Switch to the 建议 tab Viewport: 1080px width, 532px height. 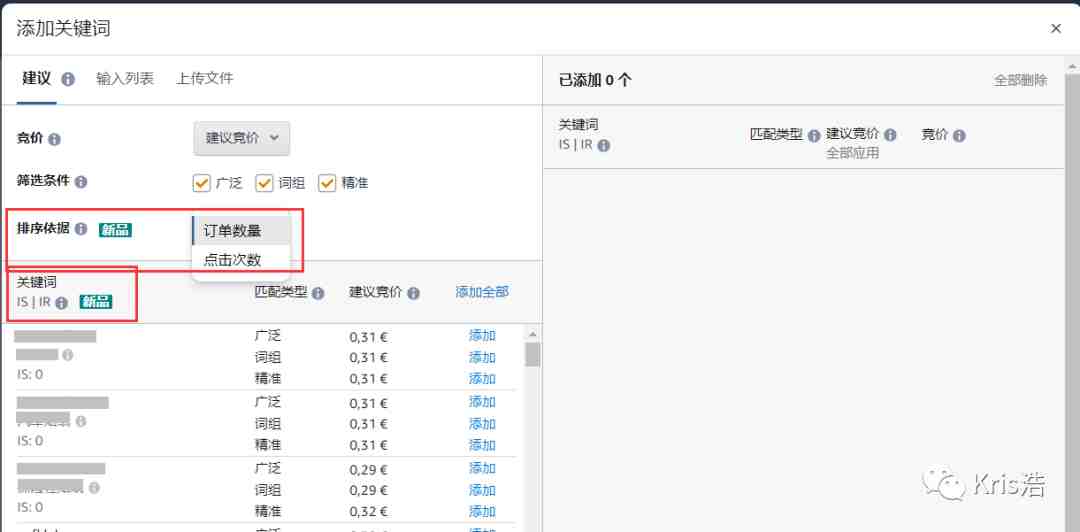pos(37,79)
